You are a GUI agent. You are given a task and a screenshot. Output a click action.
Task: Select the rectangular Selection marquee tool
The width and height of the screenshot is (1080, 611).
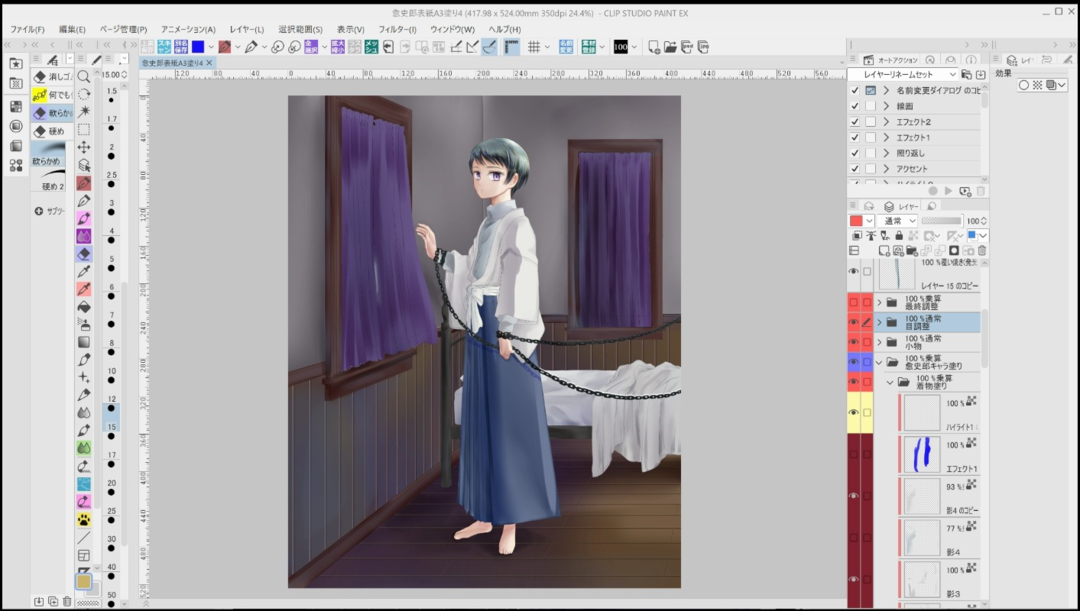pos(84,129)
